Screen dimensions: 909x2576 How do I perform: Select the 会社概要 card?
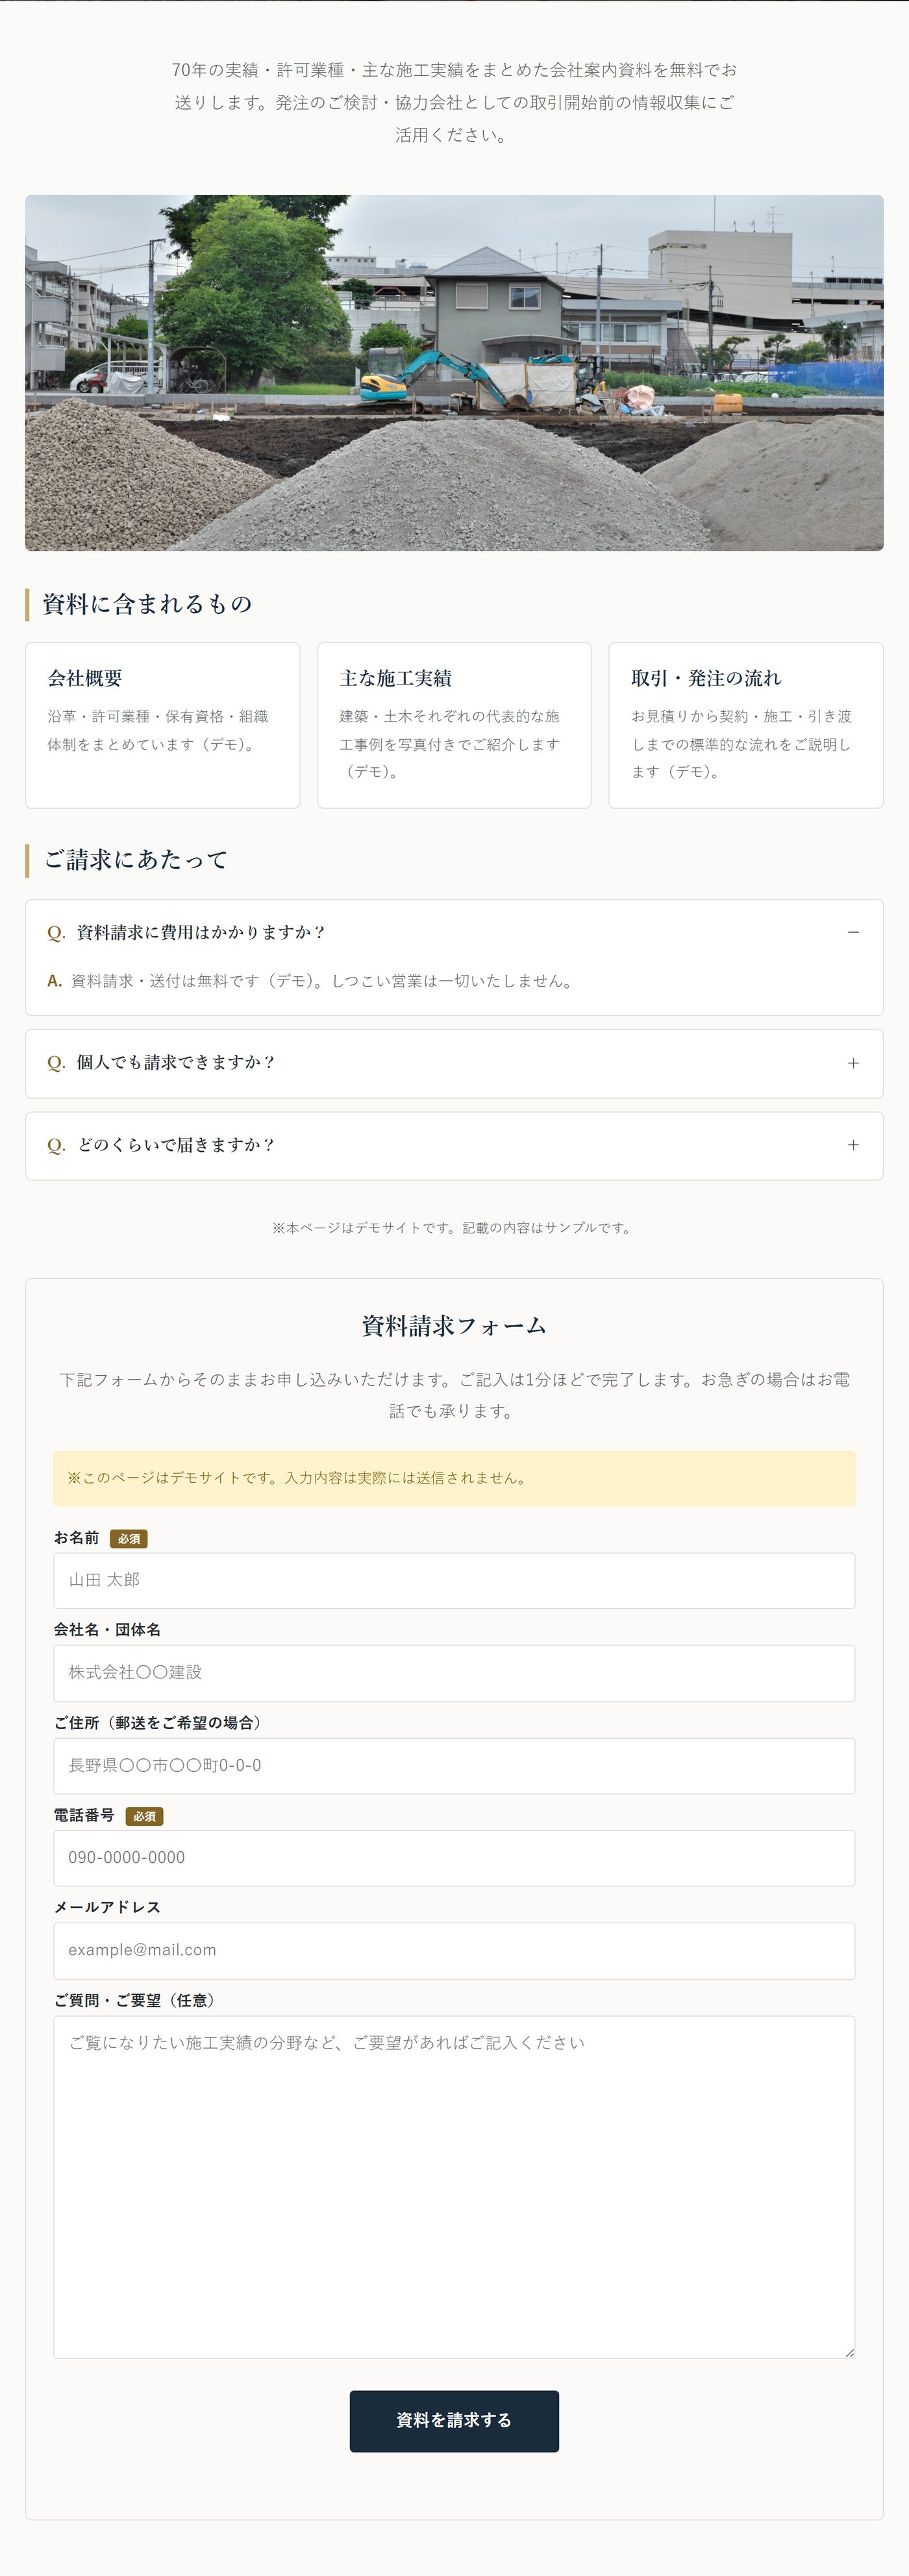tap(162, 725)
